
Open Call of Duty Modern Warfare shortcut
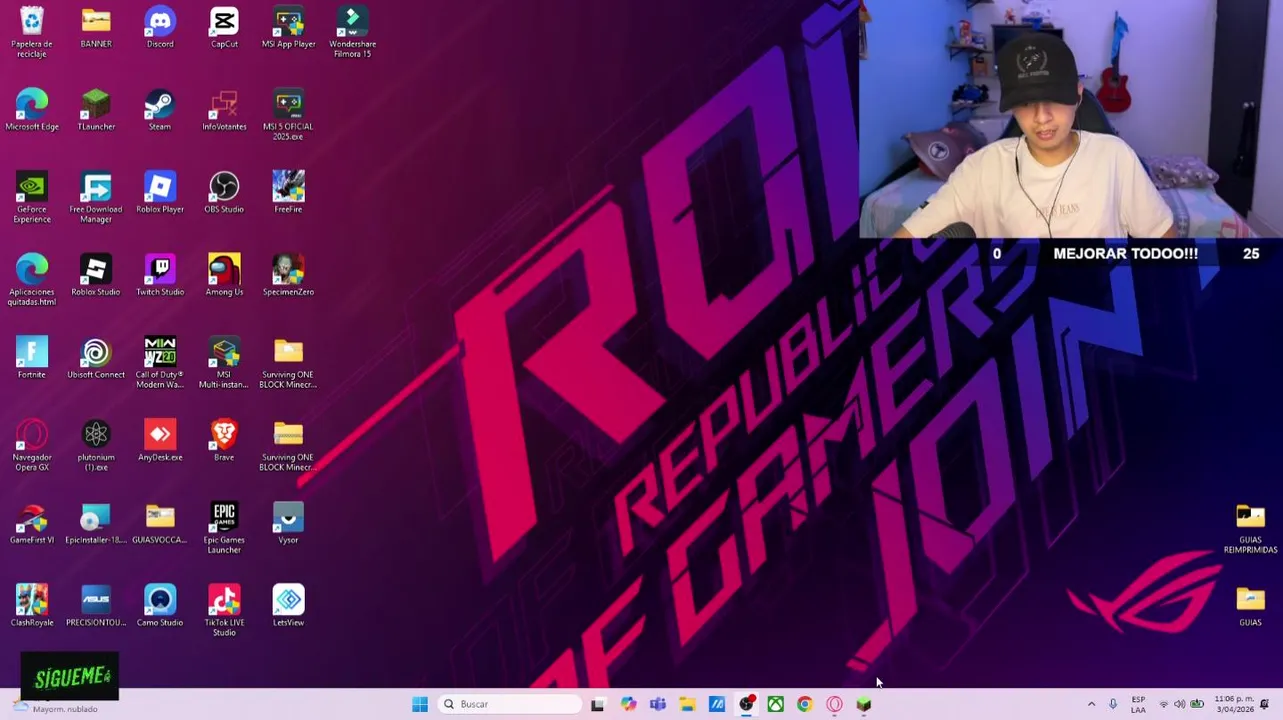click(160, 363)
